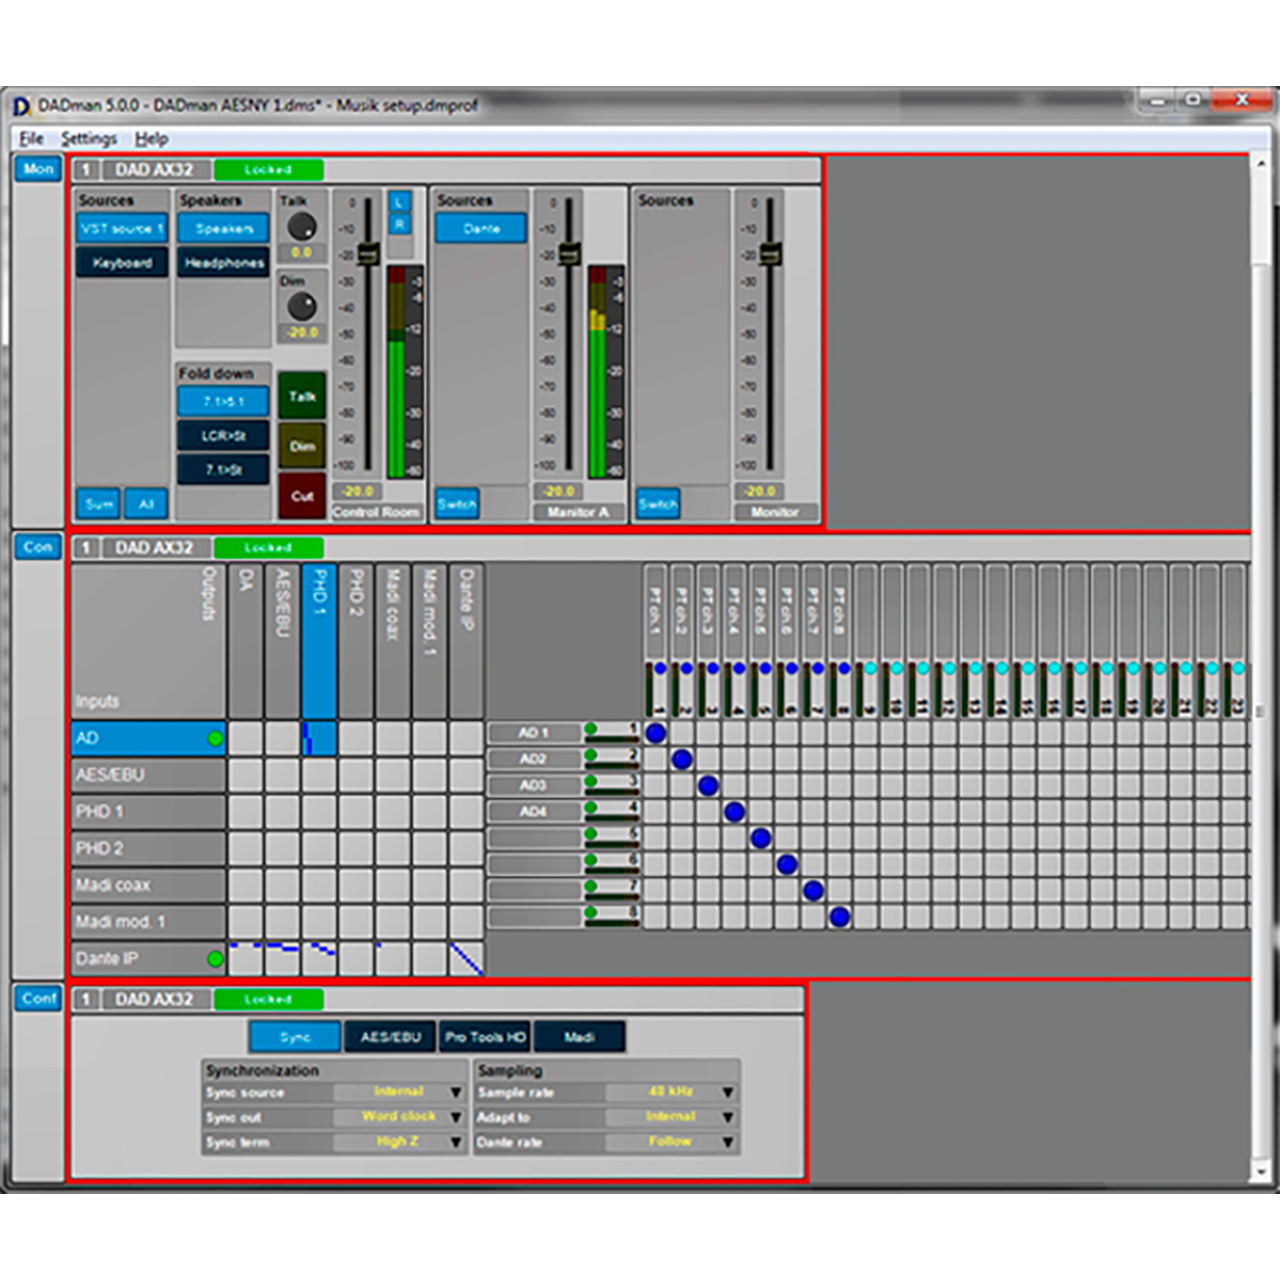1280x1280 pixels.
Task: Select the LCR>St fold down button
Action: point(223,436)
